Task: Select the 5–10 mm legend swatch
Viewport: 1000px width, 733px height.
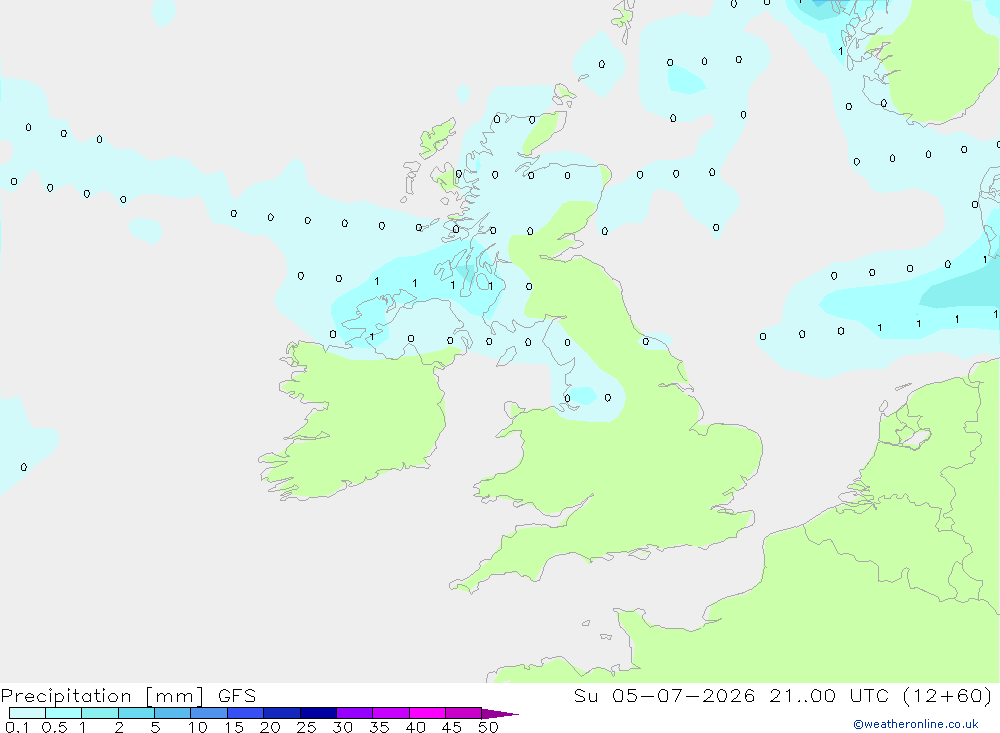Action: 173,713
